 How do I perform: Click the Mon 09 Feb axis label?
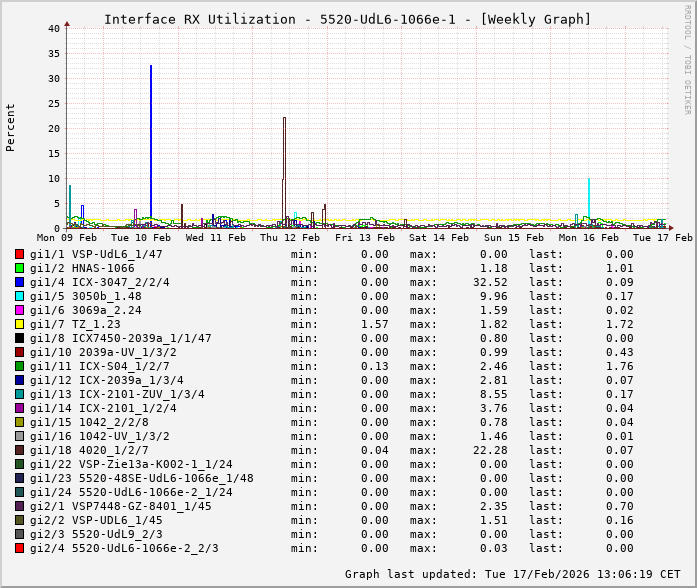point(67,238)
